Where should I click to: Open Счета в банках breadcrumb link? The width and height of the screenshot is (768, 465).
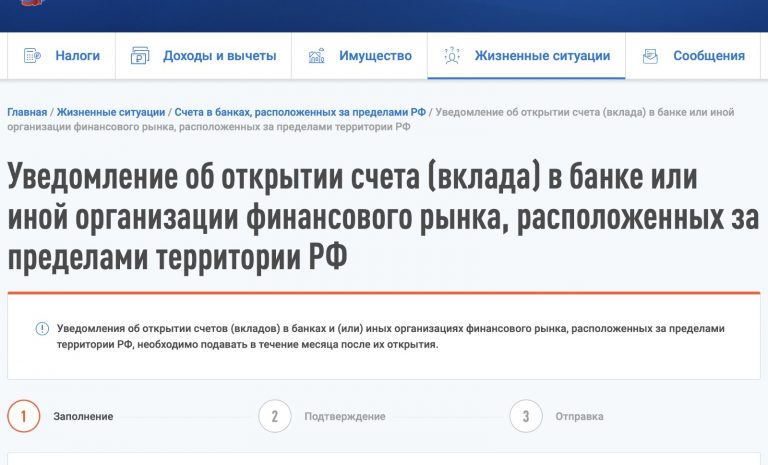pyautogui.click(x=300, y=112)
